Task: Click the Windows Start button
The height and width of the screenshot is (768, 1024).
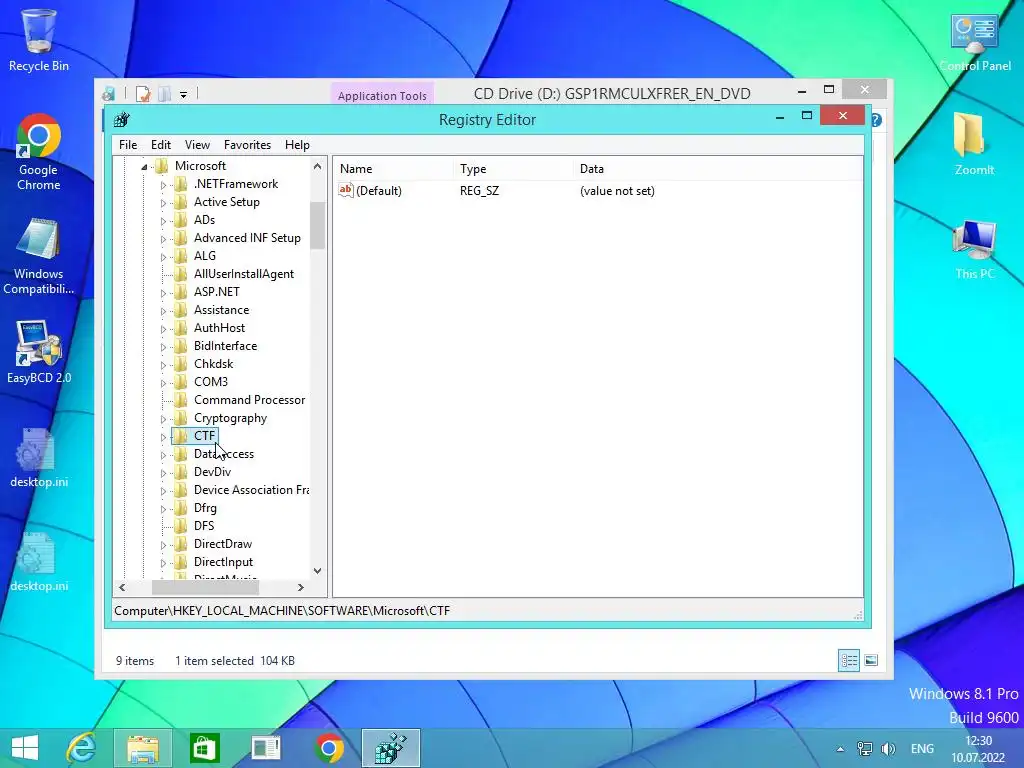Action: click(25, 748)
